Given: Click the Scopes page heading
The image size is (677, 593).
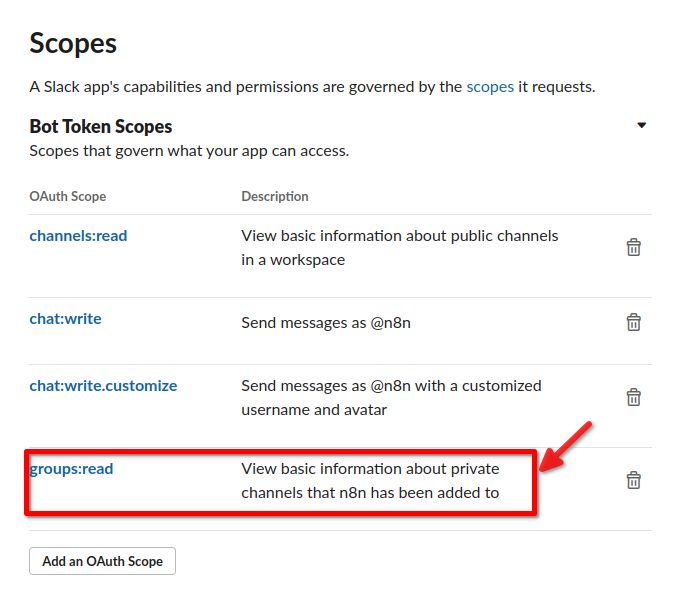Looking at the screenshot, I should (x=73, y=43).
